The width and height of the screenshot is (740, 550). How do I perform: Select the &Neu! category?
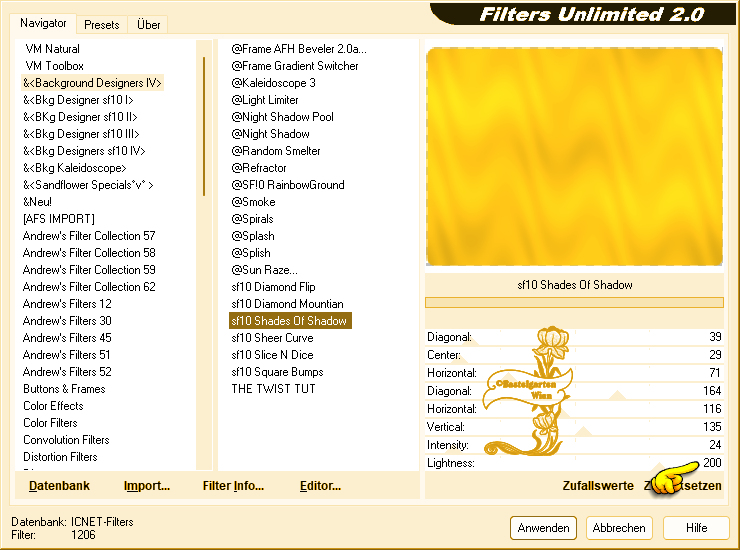(x=37, y=202)
